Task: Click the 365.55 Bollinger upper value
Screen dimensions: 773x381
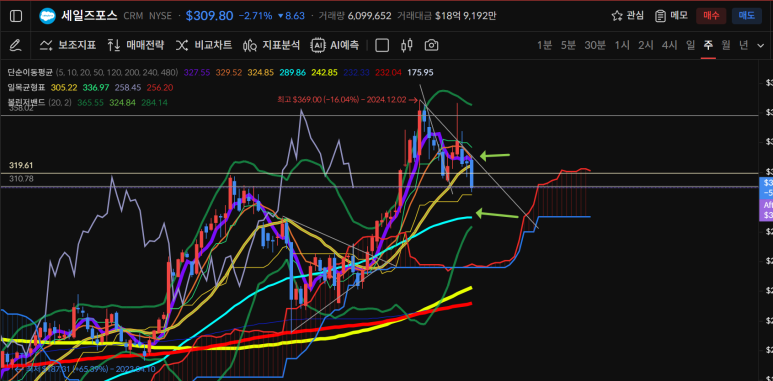Action: [90, 103]
